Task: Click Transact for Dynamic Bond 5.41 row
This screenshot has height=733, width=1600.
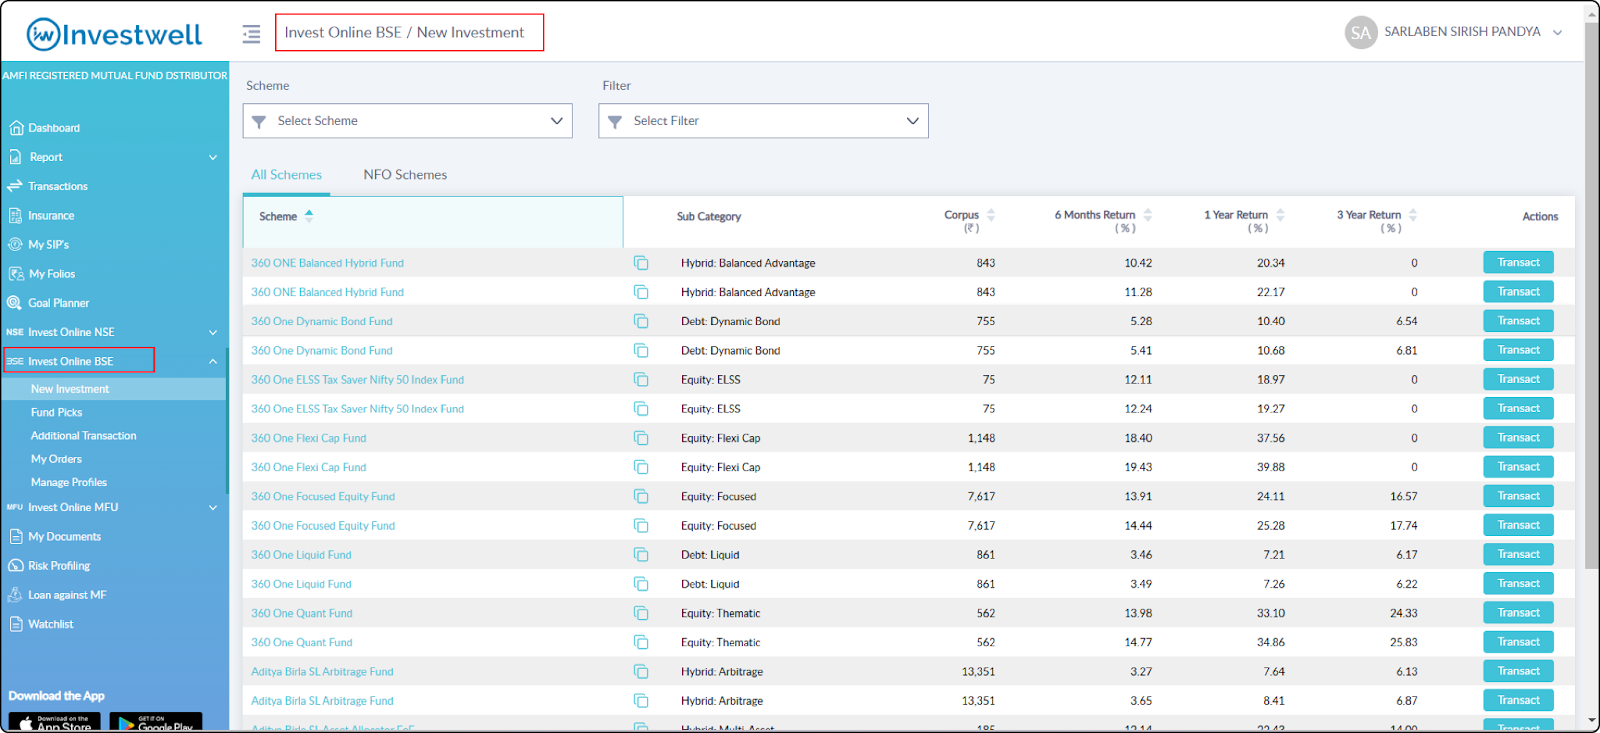Action: click(1518, 350)
